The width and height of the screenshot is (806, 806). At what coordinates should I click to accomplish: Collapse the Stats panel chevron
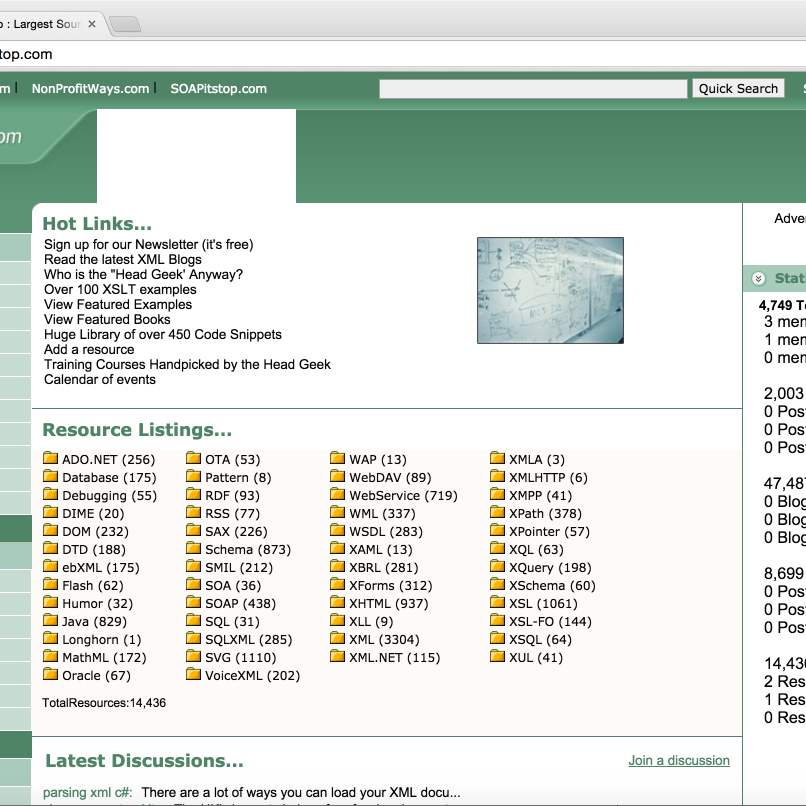click(758, 279)
